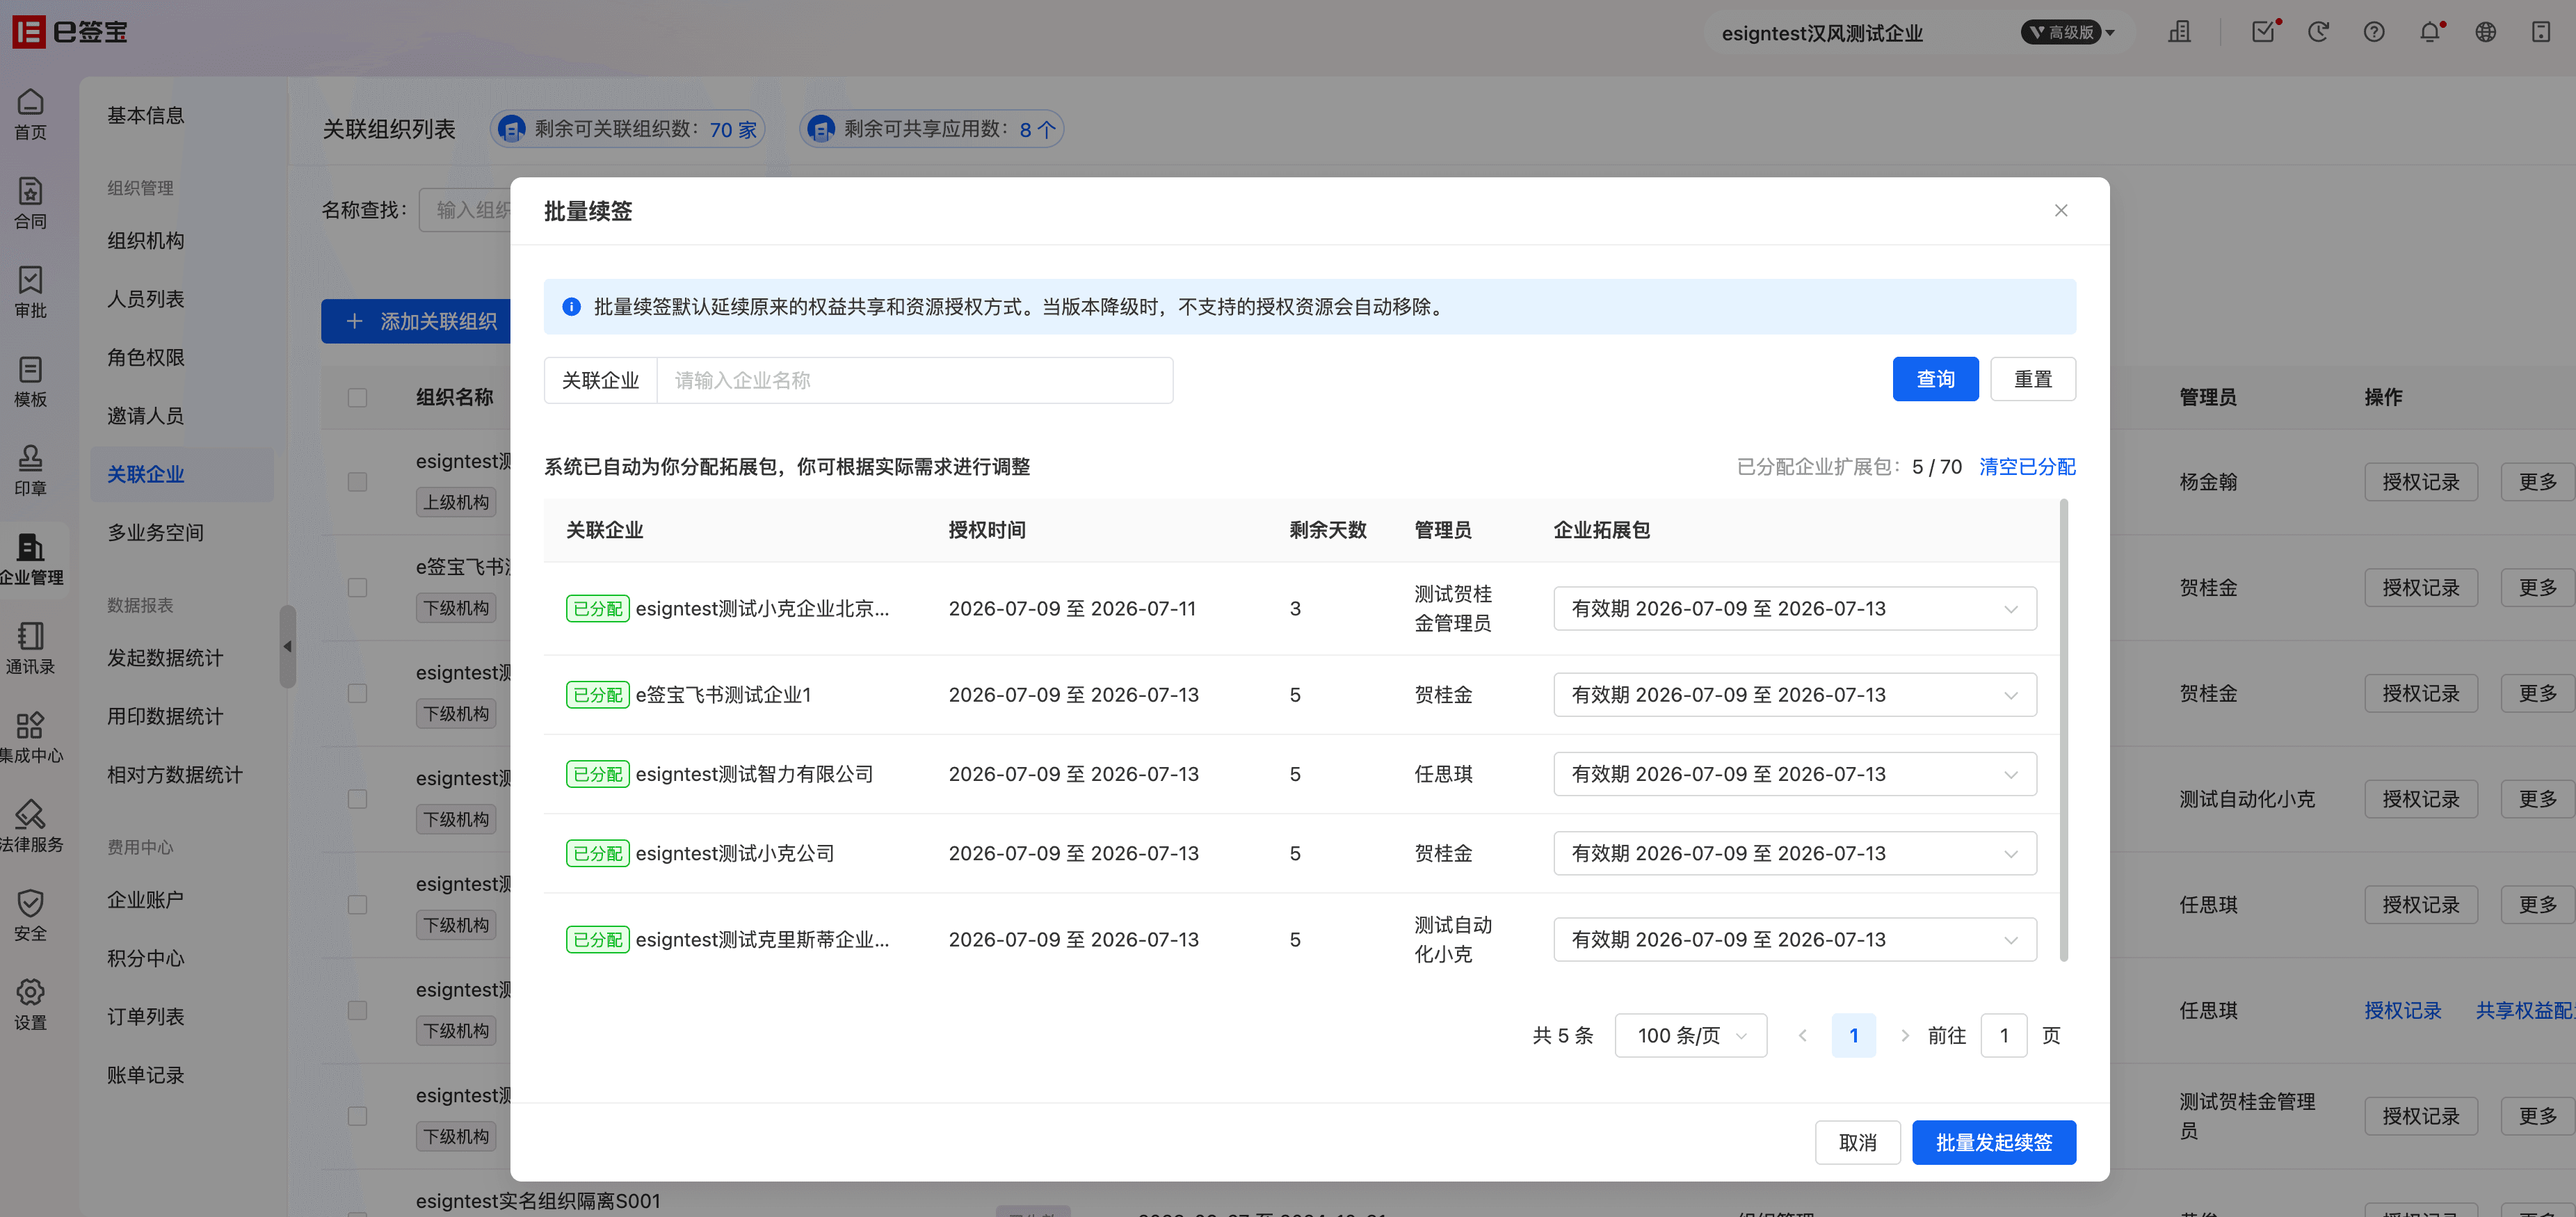
Task: Expand 企业拓展包 dropdown for esigntest测试小克公司
Action: (x=1795, y=853)
